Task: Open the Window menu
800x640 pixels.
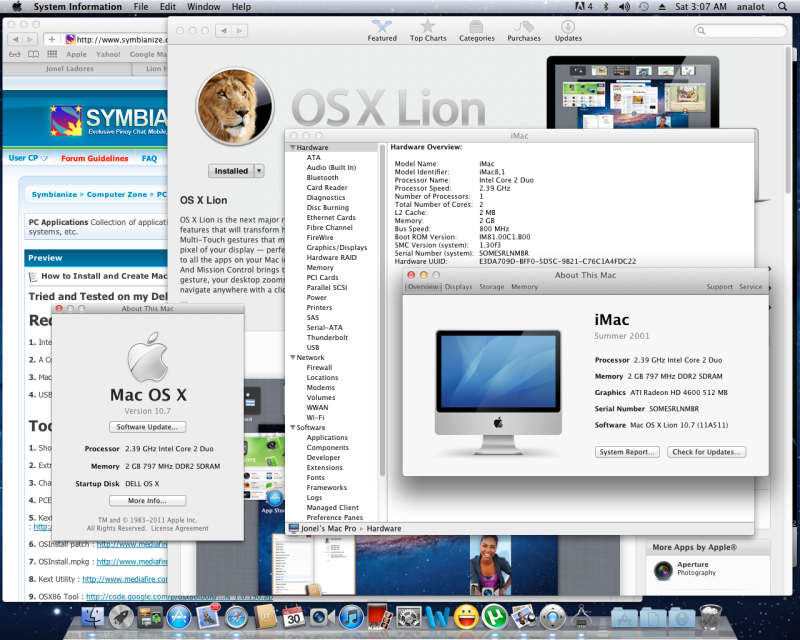Action: click(203, 7)
